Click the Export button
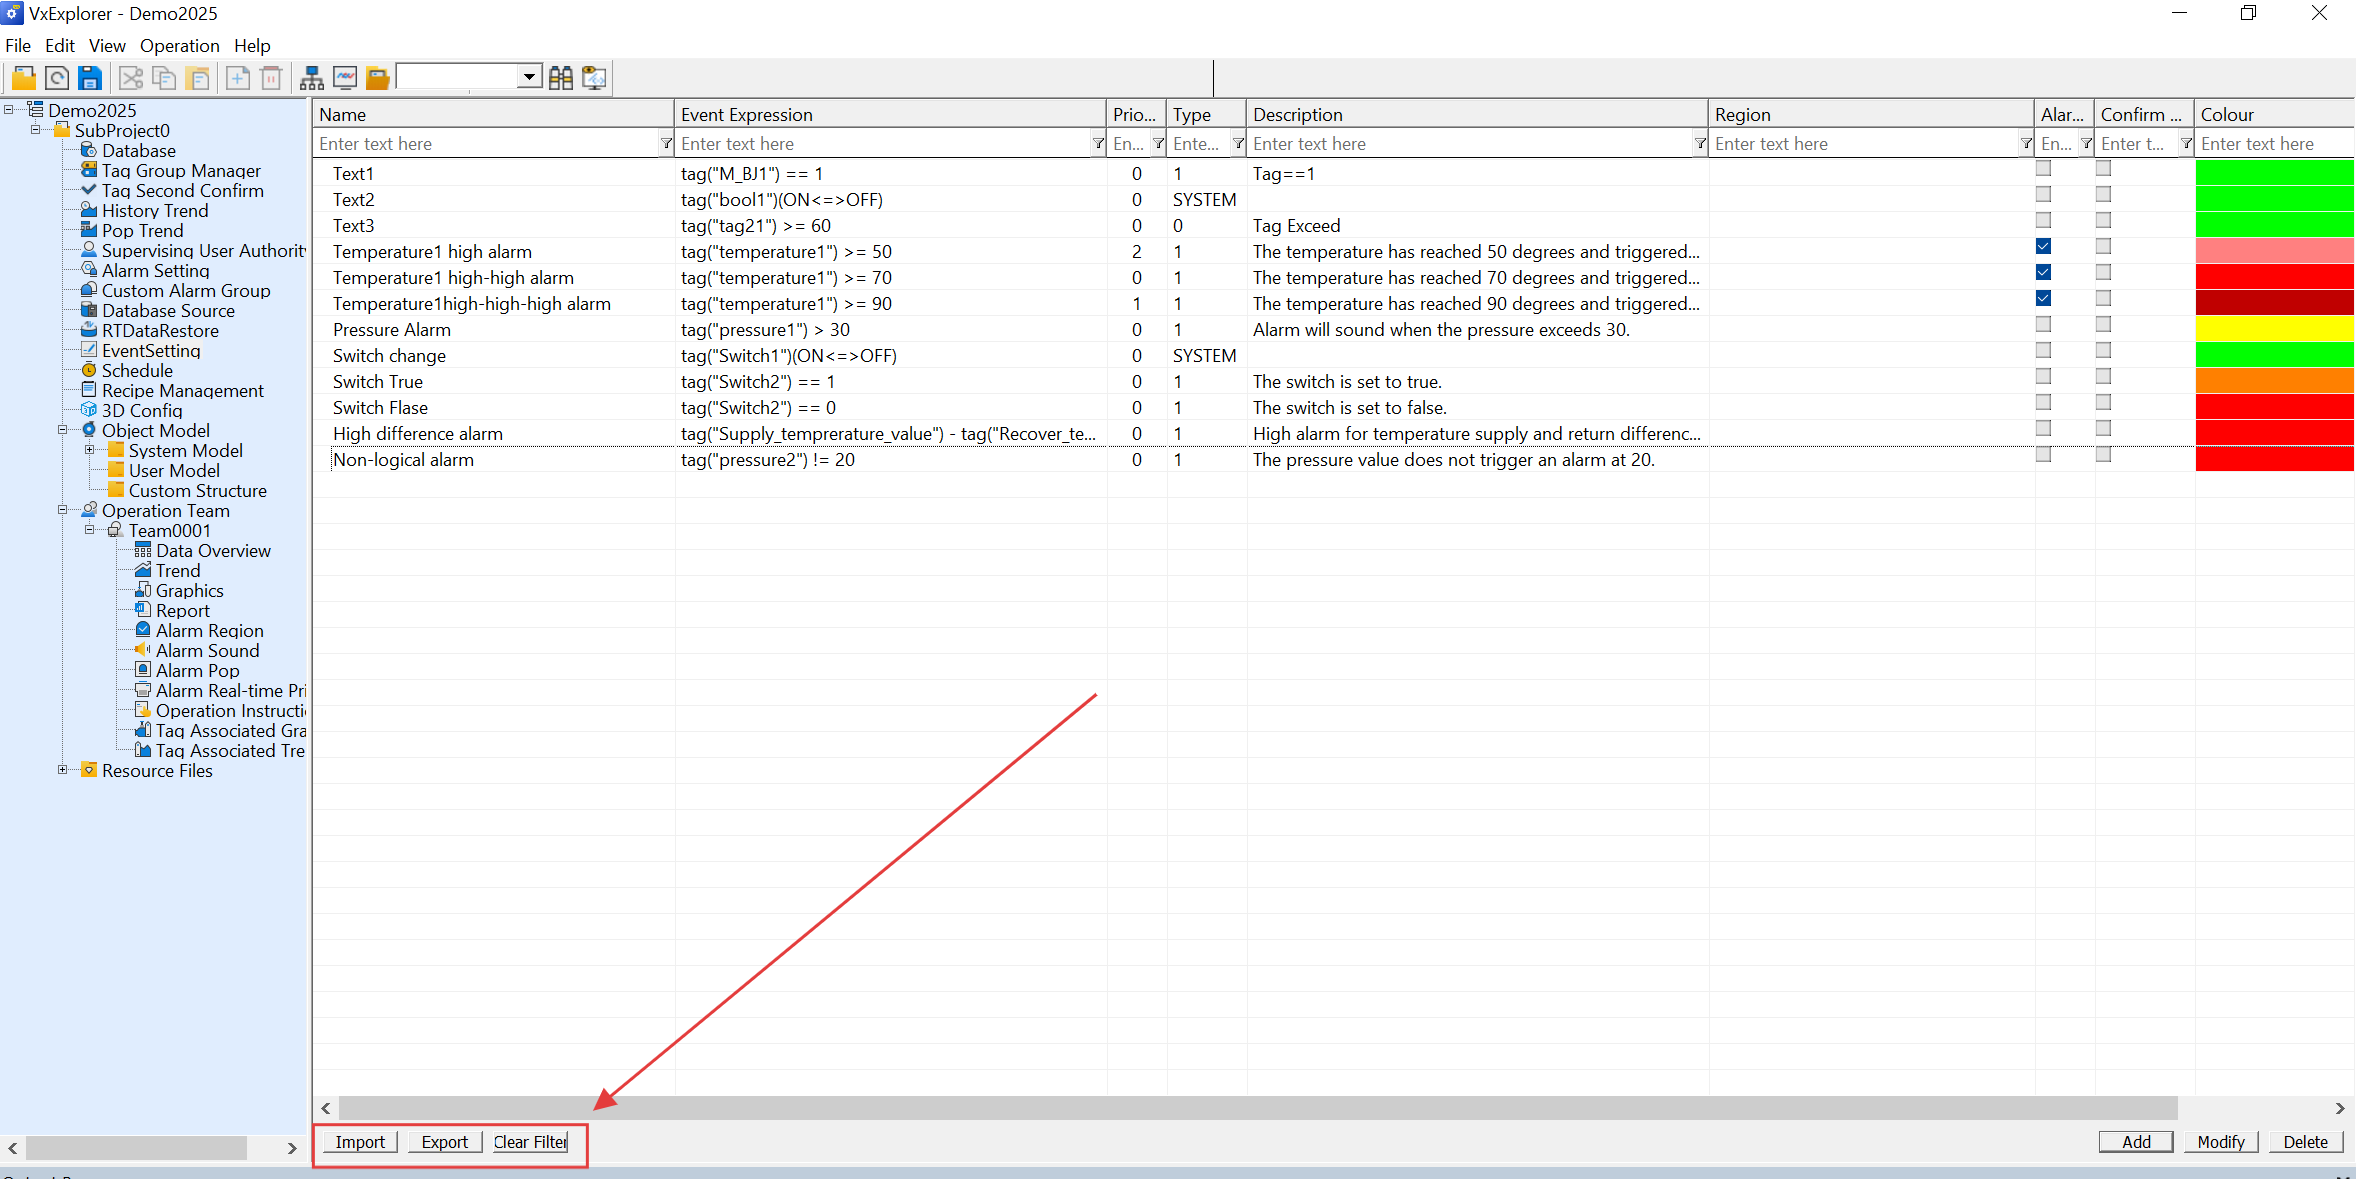Screen dimensions: 2356x1179 coord(445,1142)
